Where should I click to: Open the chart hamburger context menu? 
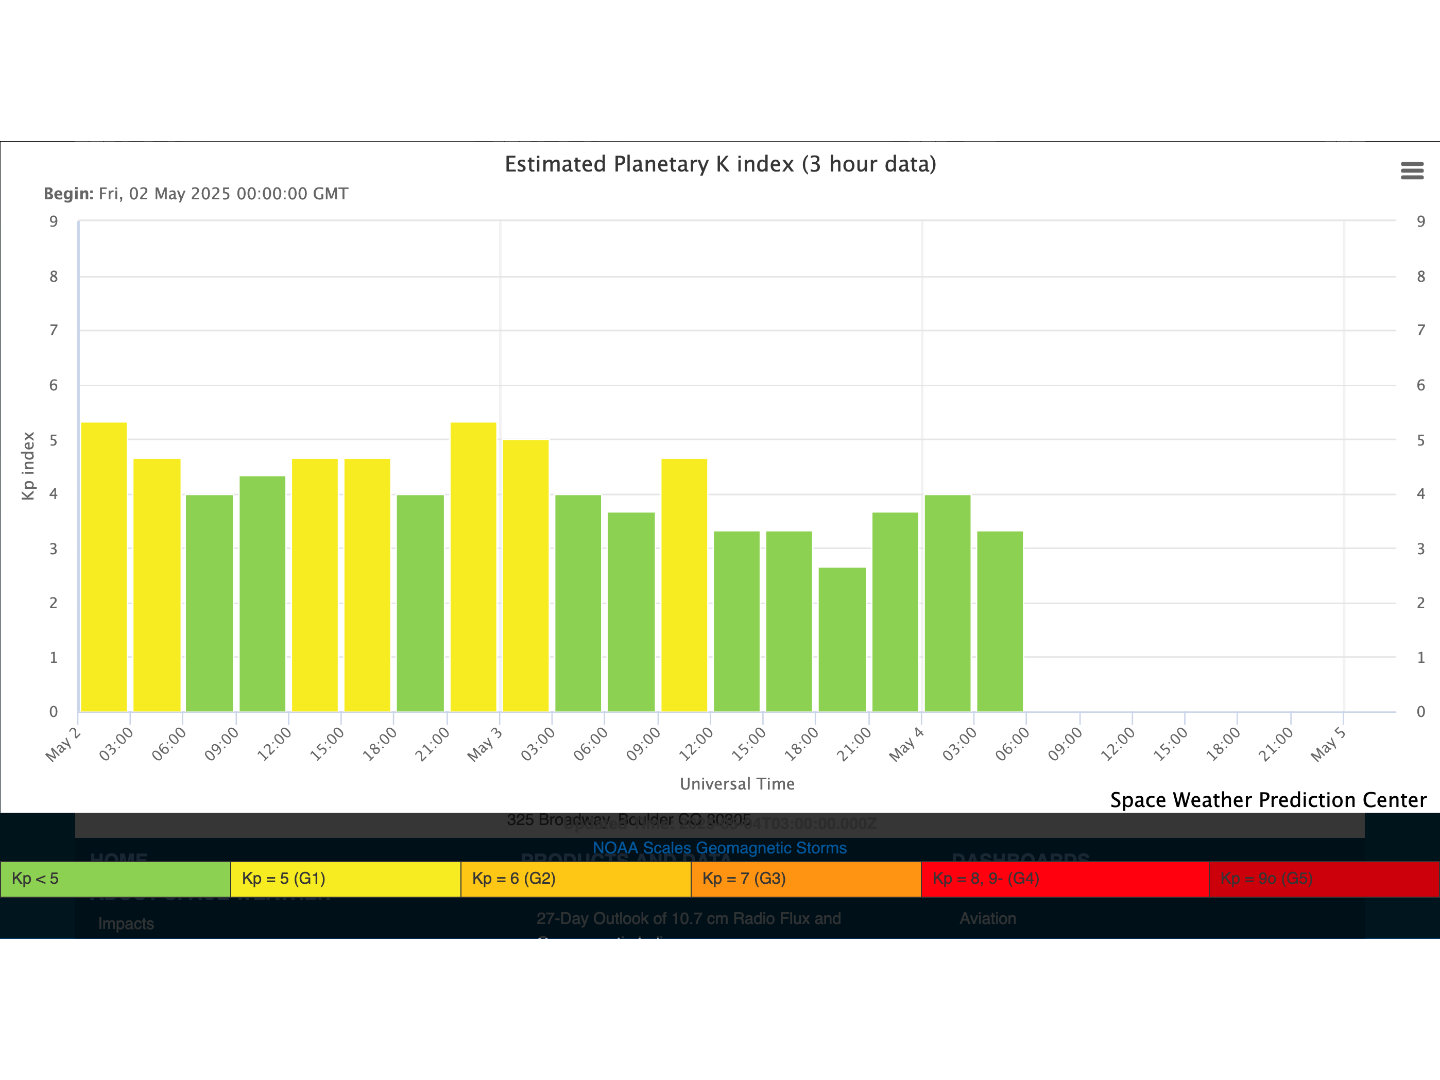1411,171
